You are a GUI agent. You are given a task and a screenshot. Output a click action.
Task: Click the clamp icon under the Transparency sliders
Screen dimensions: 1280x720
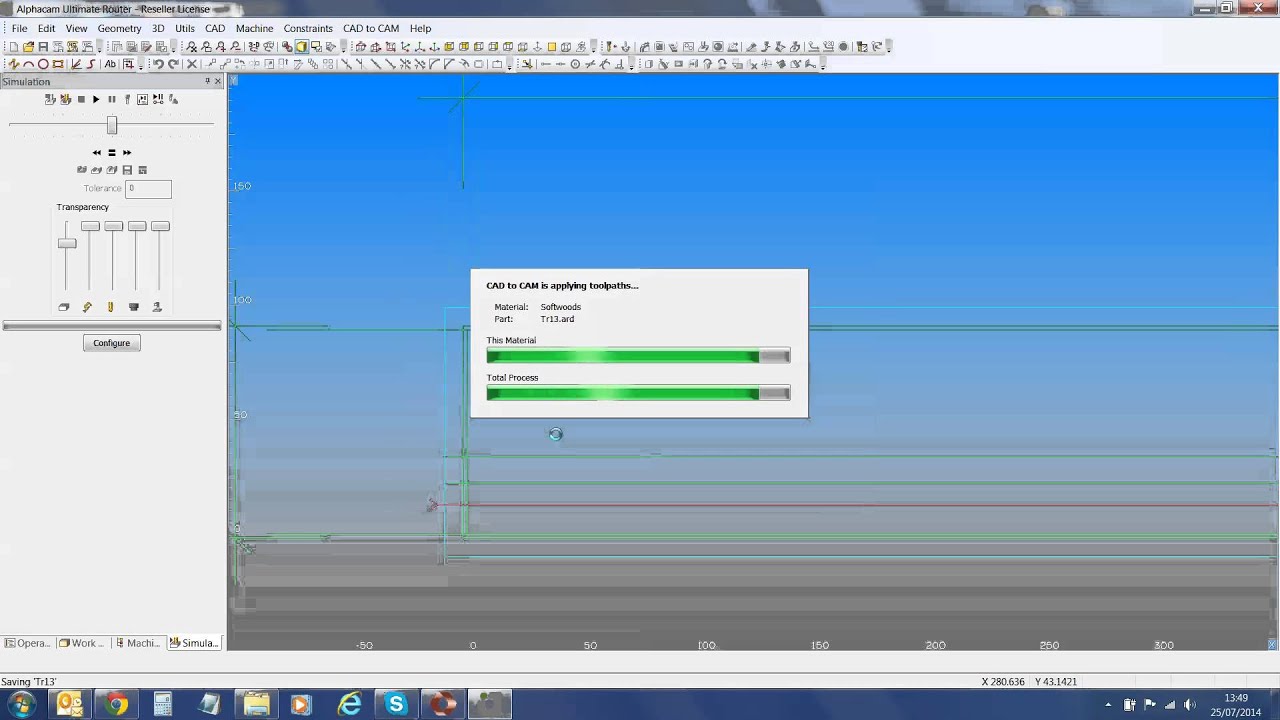pyautogui.click(x=134, y=307)
